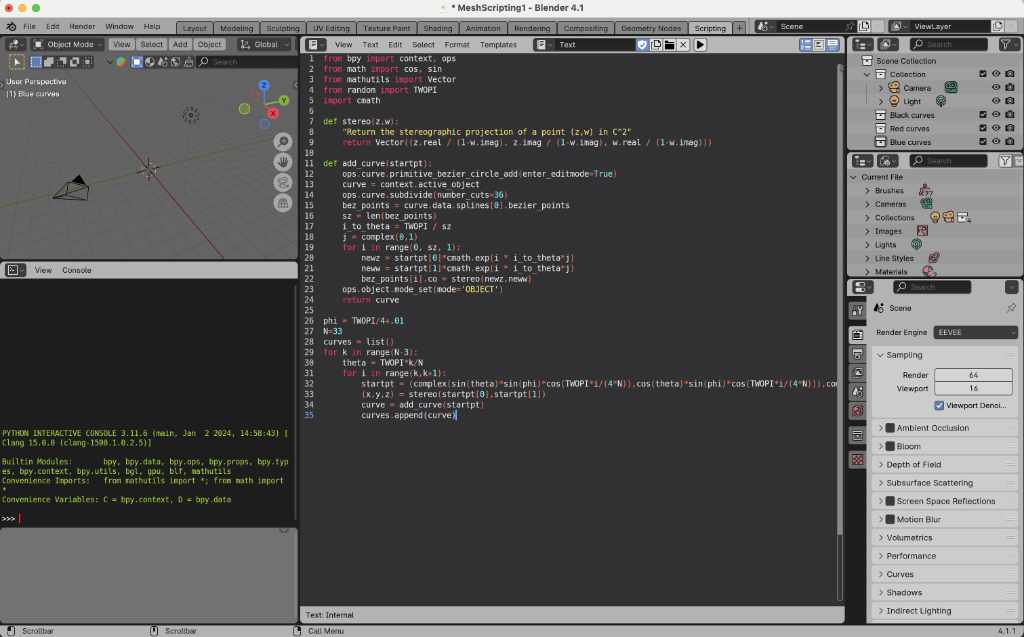Switch to the Shading workspace tab
The width and height of the screenshot is (1024, 637).
(438, 28)
